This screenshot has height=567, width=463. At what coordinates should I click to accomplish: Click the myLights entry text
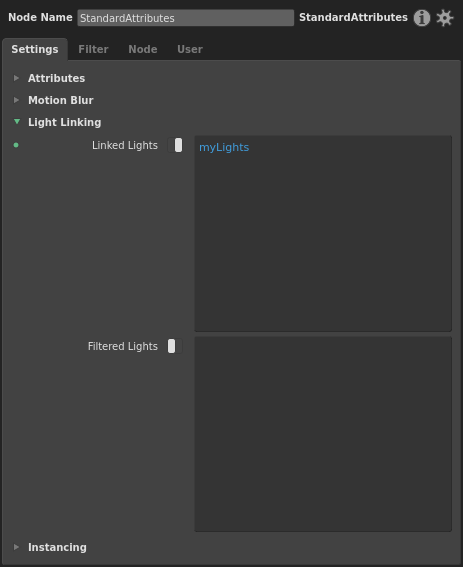pos(224,147)
